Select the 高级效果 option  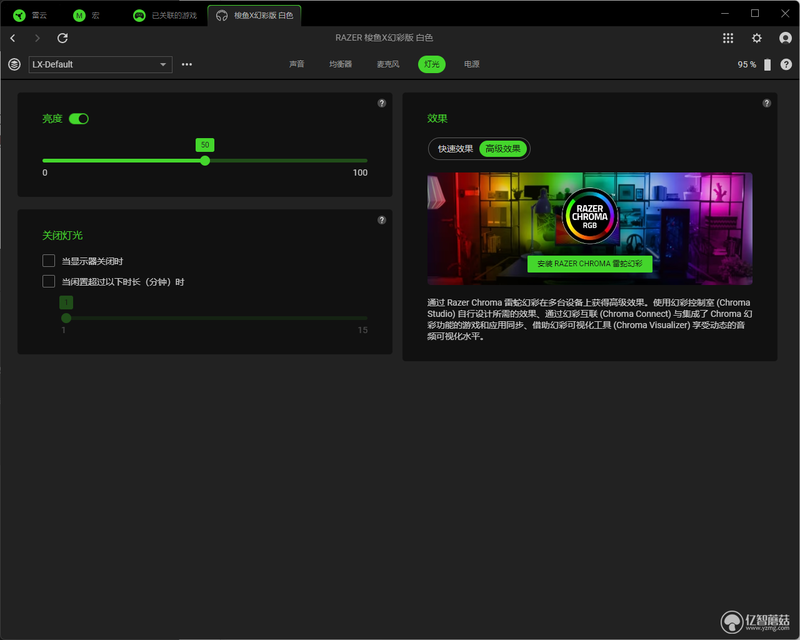click(x=503, y=149)
